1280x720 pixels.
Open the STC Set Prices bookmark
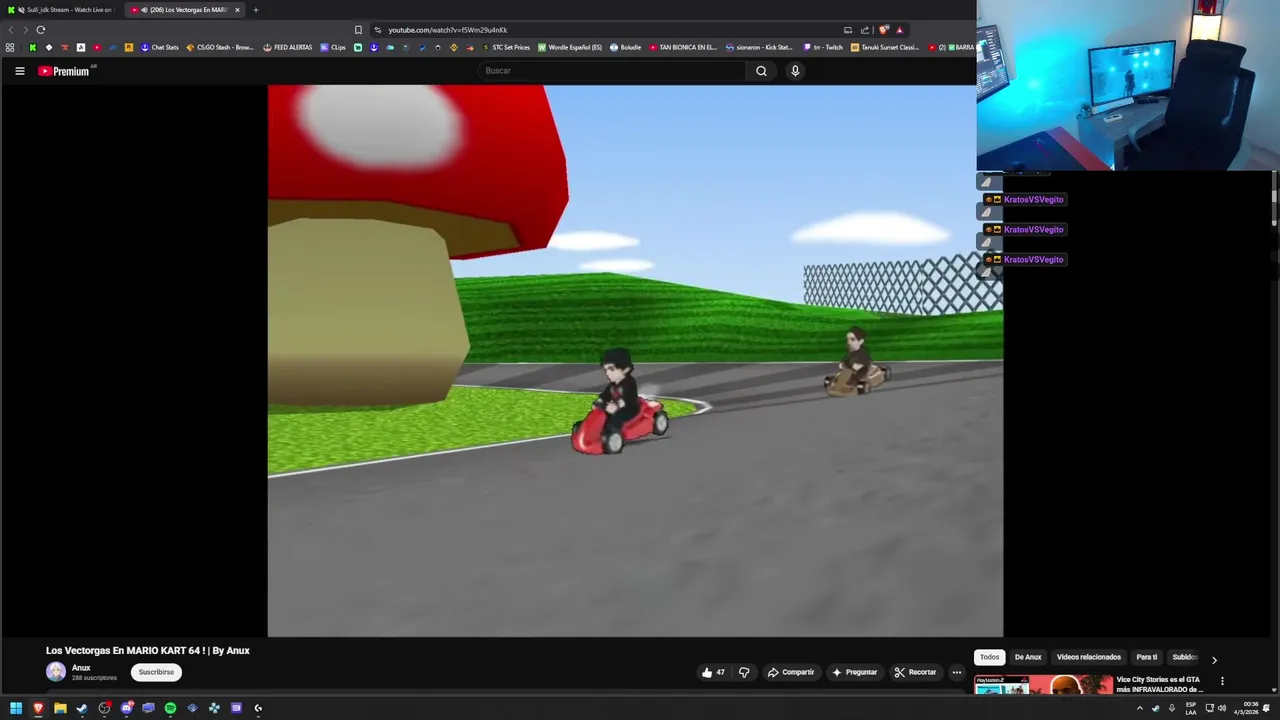point(506,47)
